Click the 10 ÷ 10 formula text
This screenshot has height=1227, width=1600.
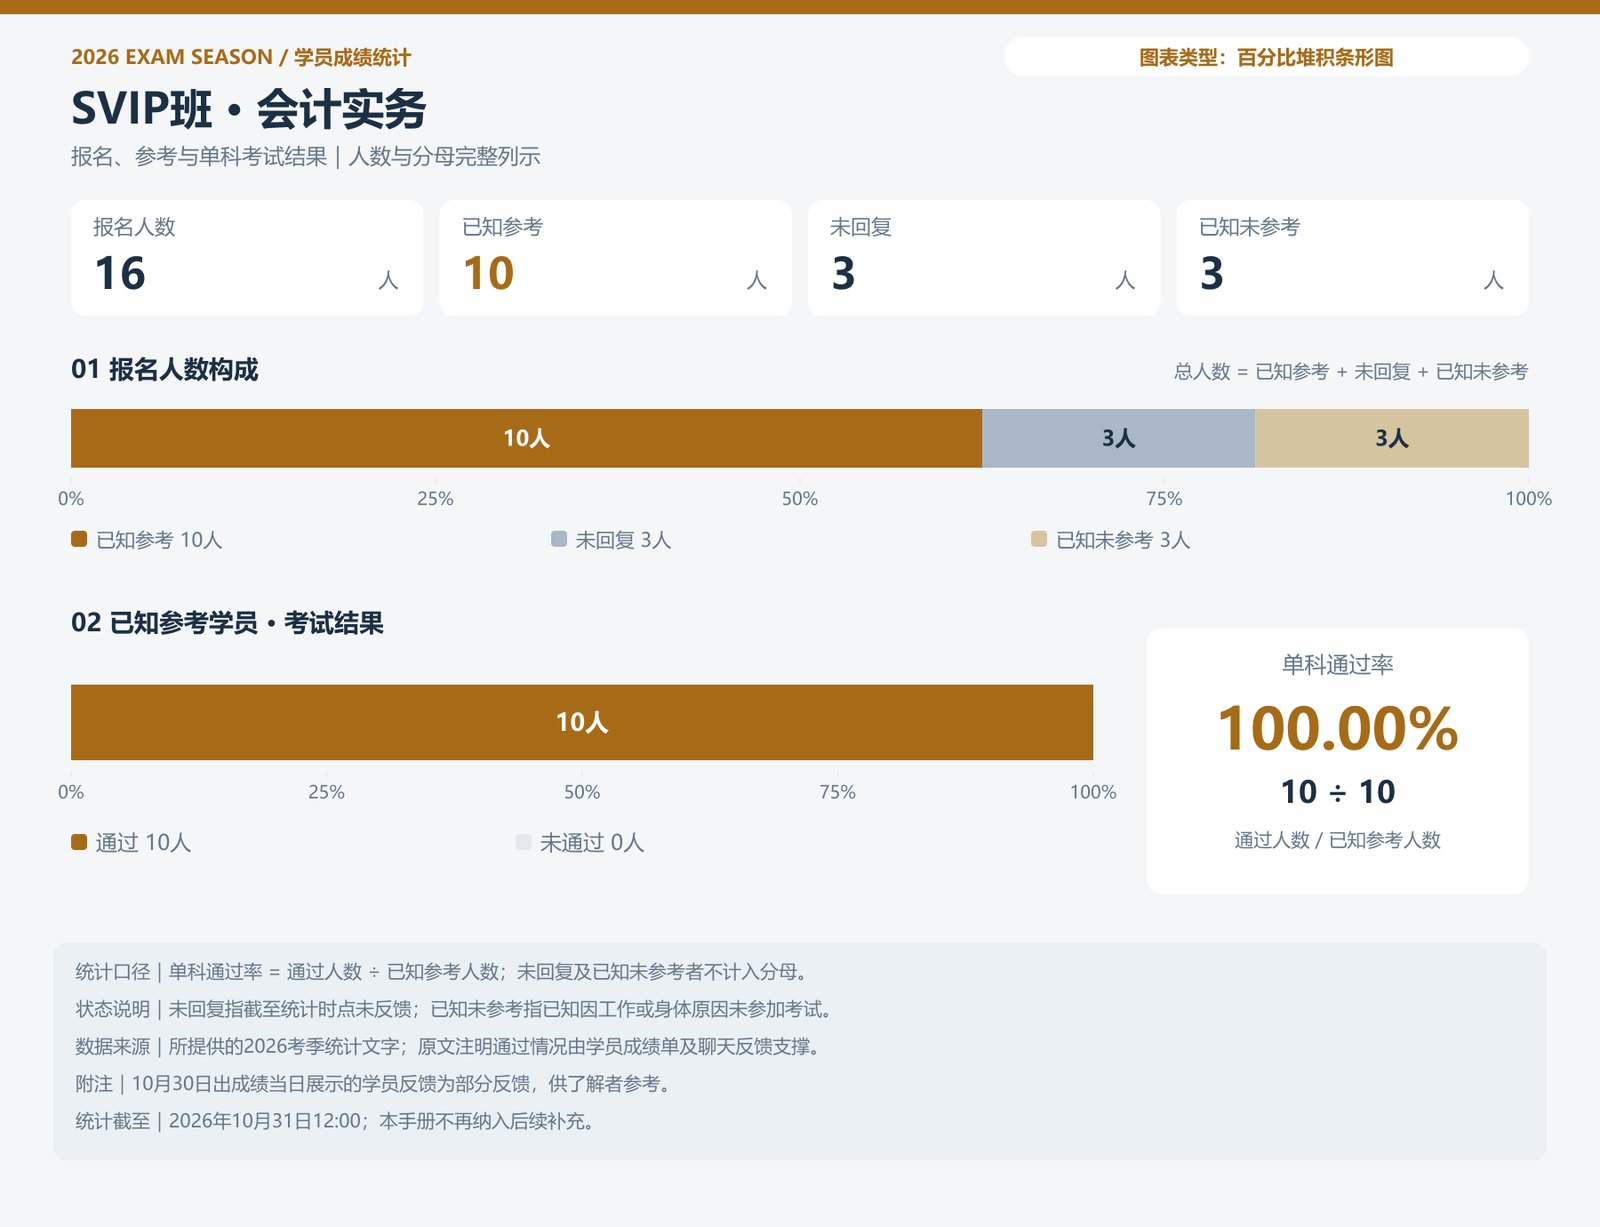click(x=1337, y=792)
